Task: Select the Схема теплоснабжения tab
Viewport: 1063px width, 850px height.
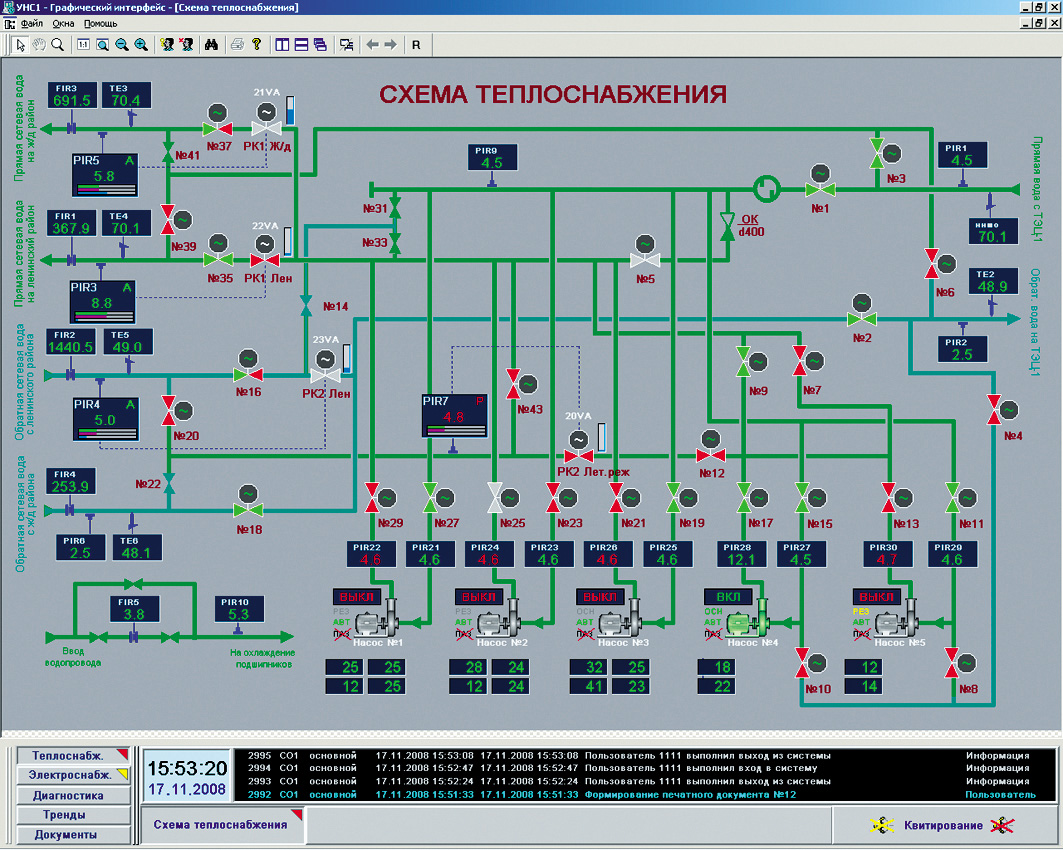Action: click(x=222, y=825)
